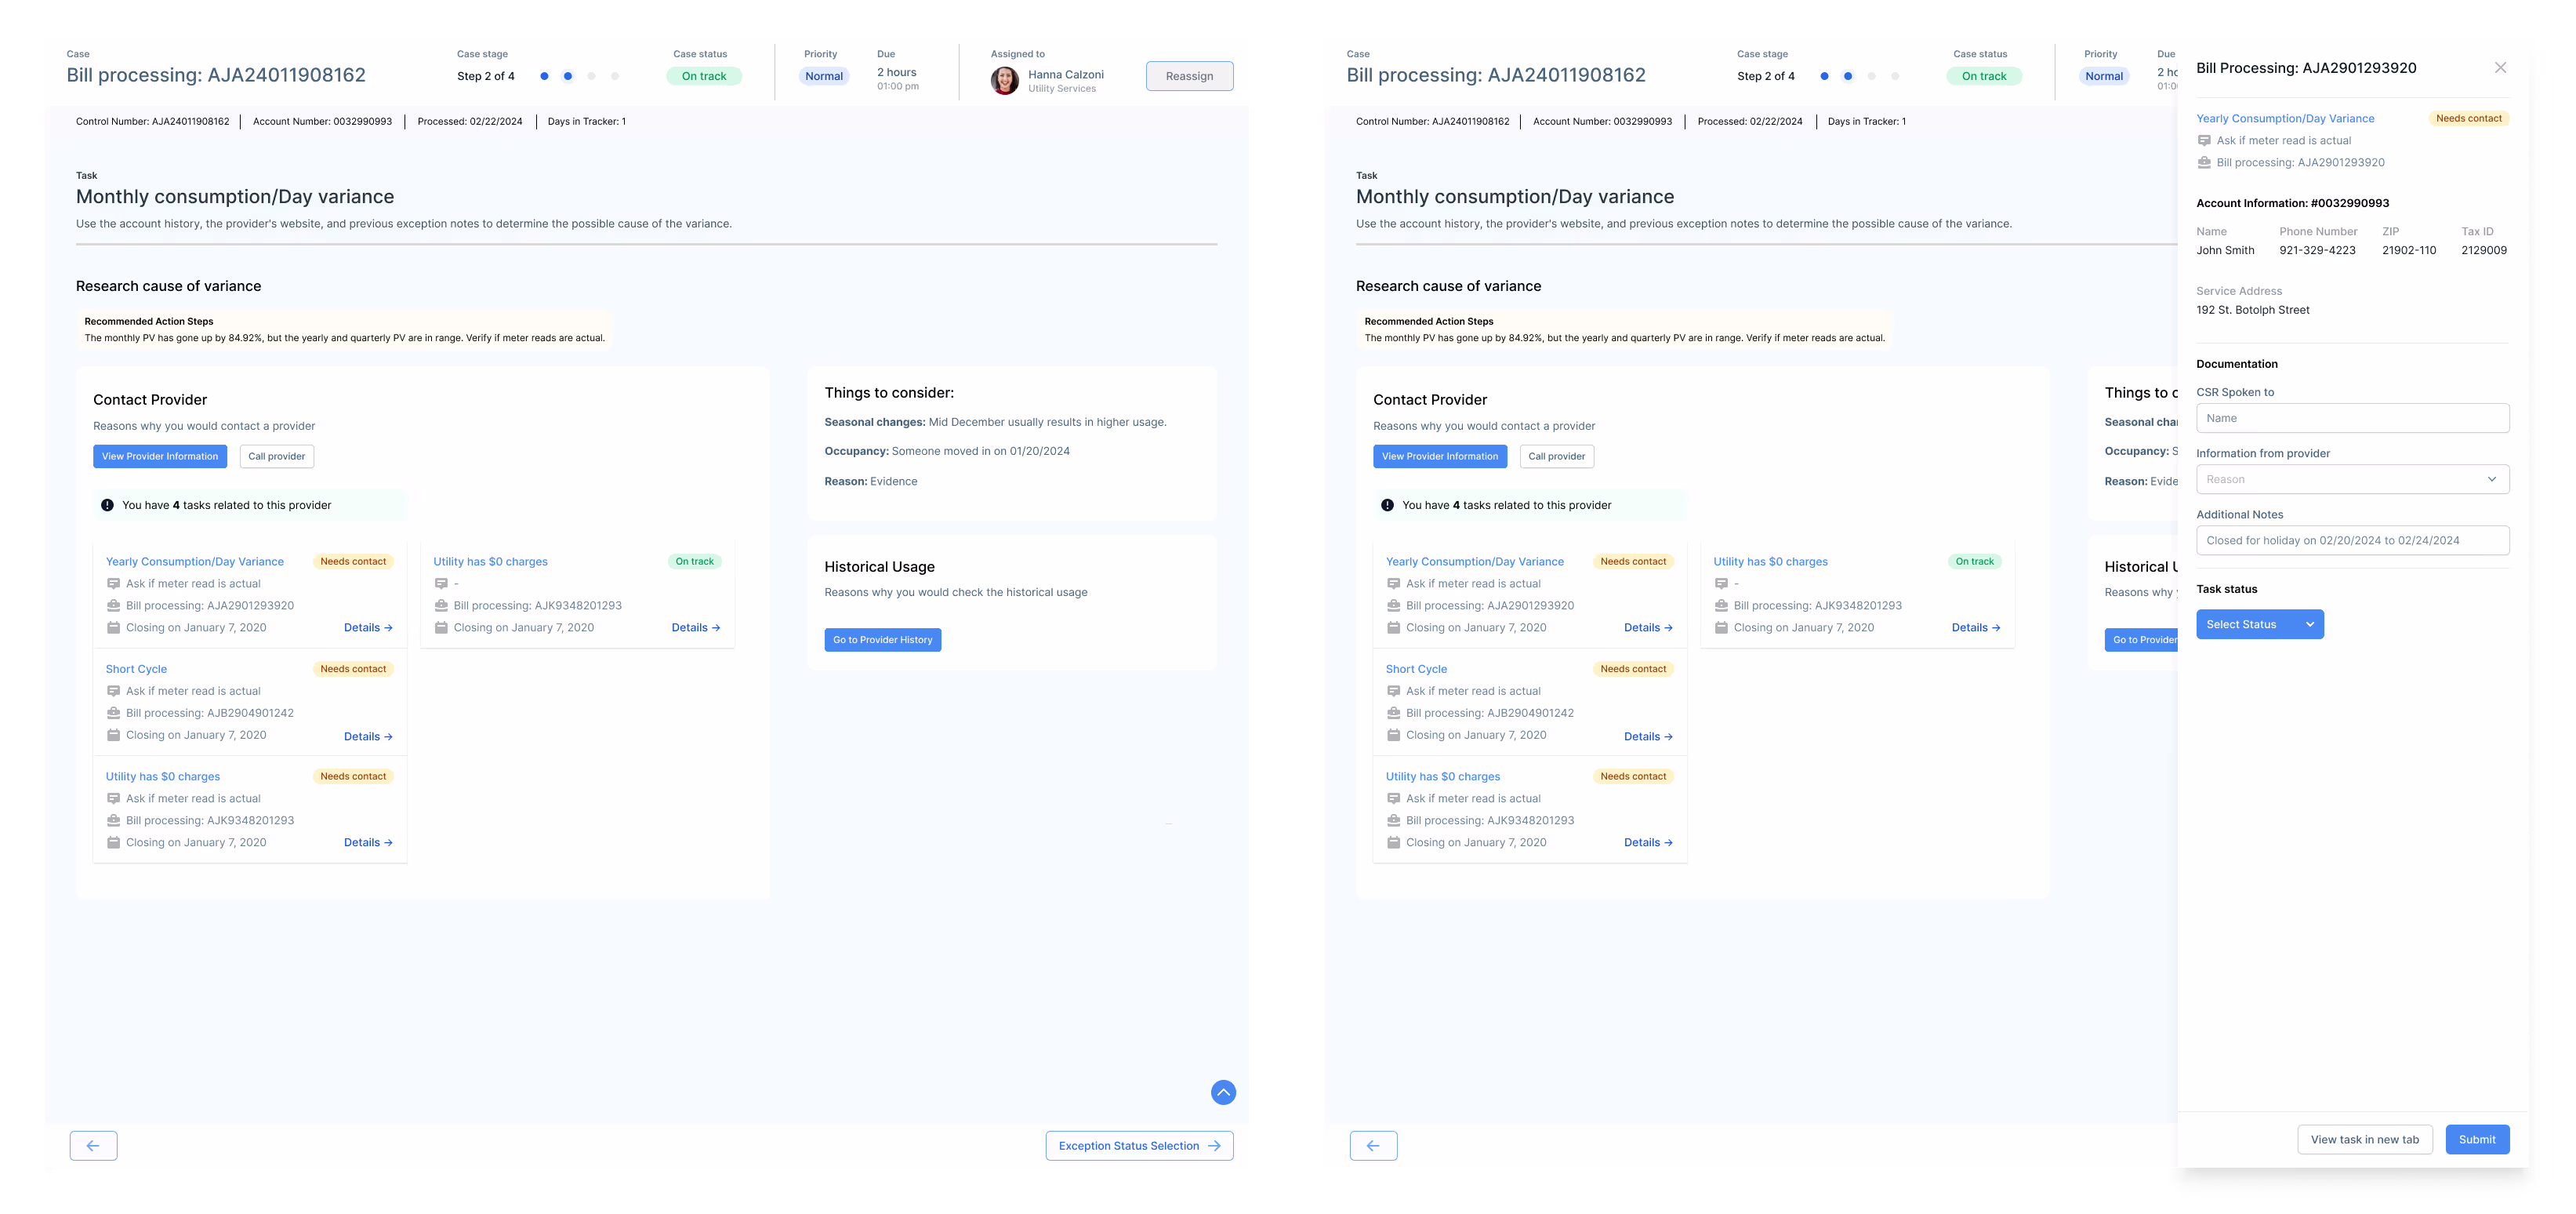Click View task in new tab button
The height and width of the screenshot is (1214, 2576).
(x=2364, y=1139)
